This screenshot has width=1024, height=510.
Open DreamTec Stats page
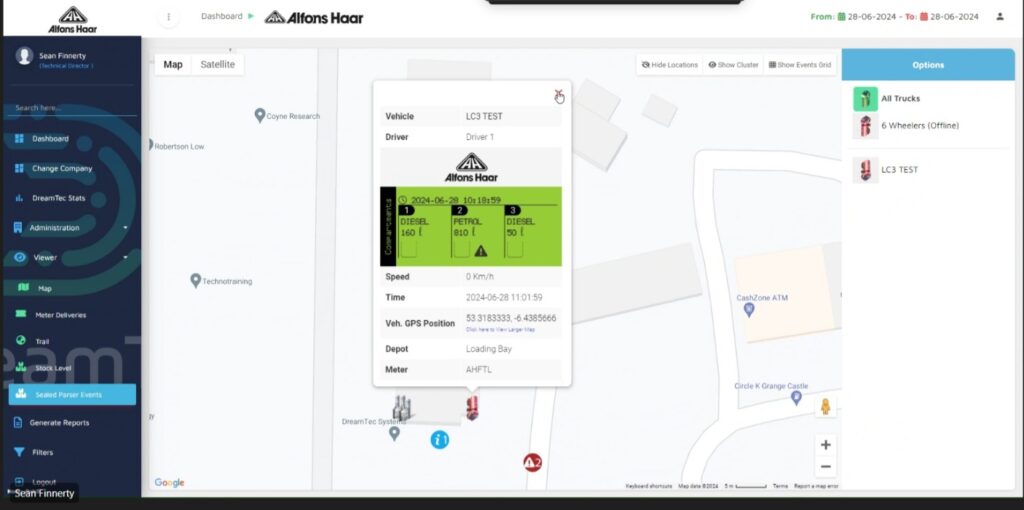[59, 198]
